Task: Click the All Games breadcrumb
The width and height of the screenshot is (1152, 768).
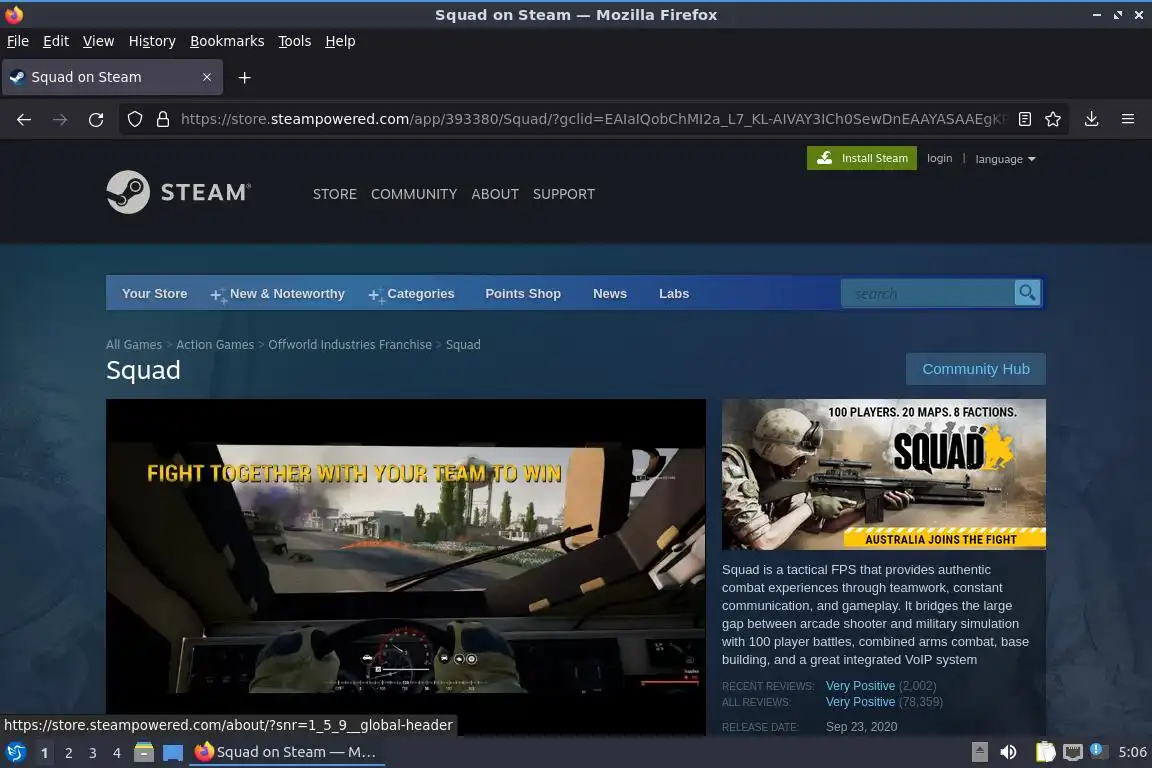Action: (x=134, y=345)
